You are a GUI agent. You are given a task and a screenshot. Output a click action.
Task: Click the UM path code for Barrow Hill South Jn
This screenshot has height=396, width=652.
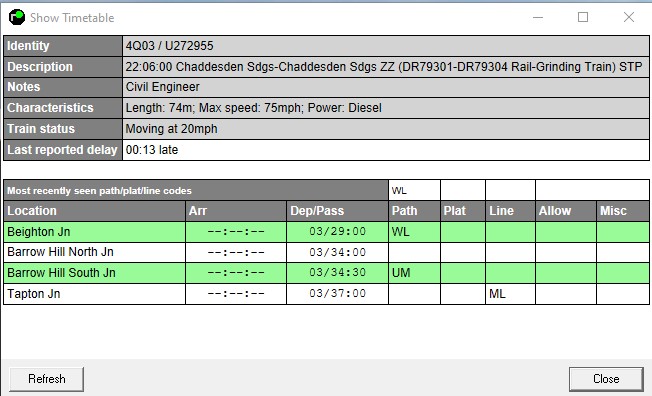click(x=401, y=273)
